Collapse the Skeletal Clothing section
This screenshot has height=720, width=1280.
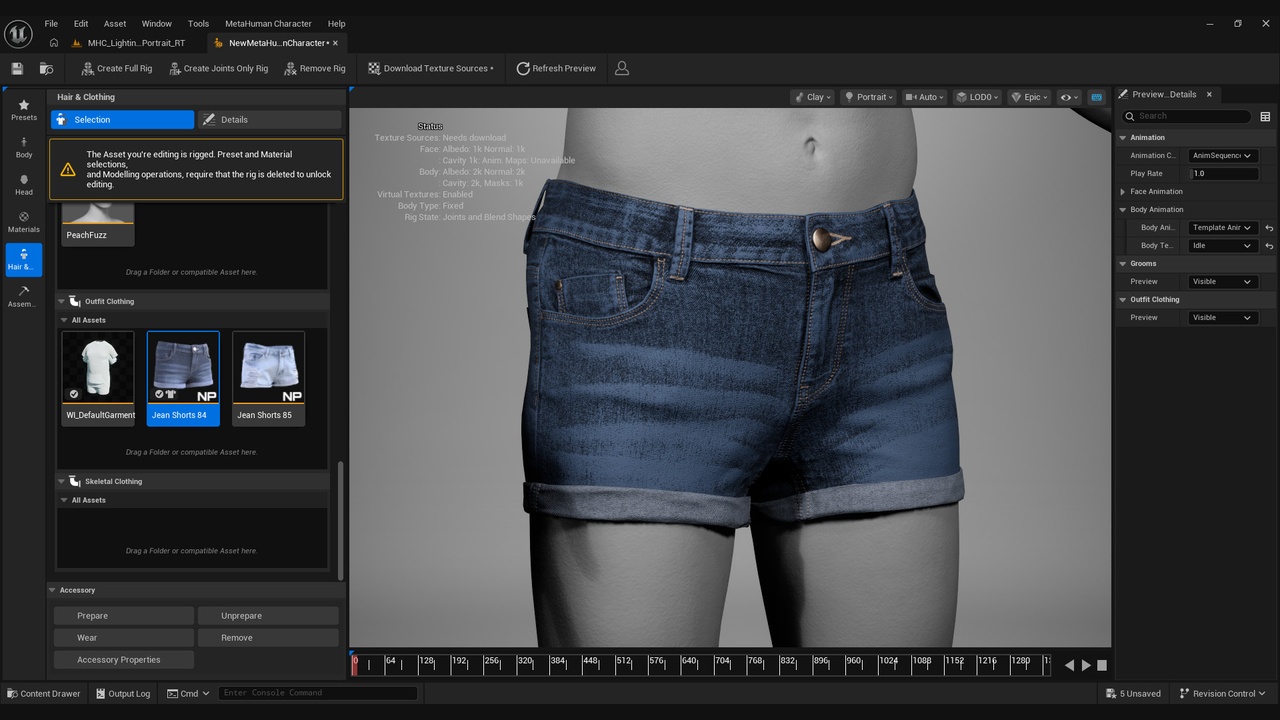(61, 481)
